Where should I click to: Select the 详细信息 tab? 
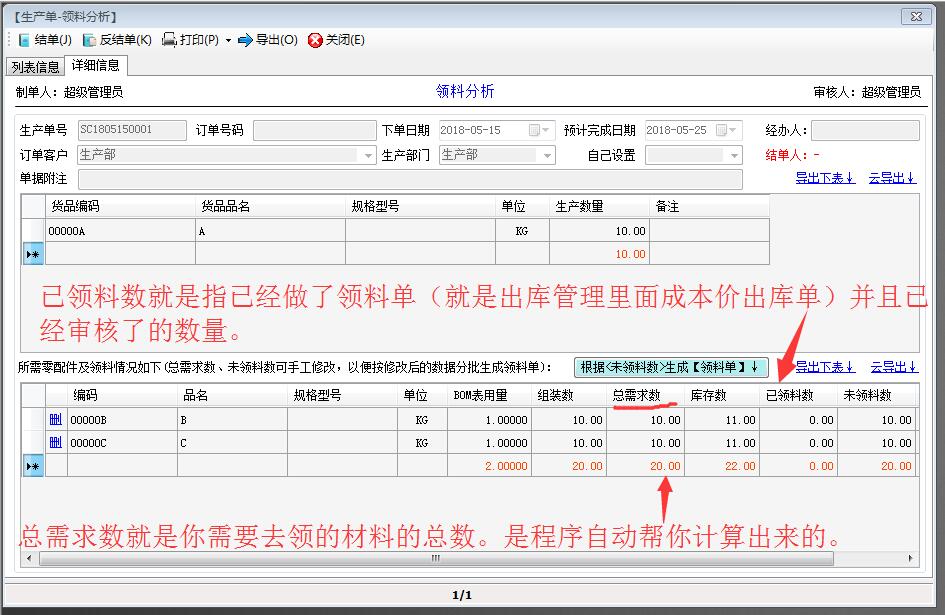(95, 66)
